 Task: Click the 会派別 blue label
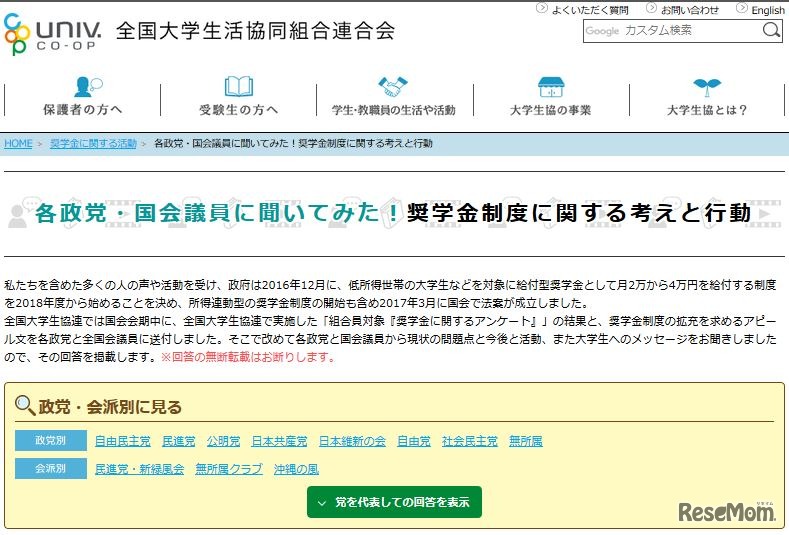tap(50, 468)
